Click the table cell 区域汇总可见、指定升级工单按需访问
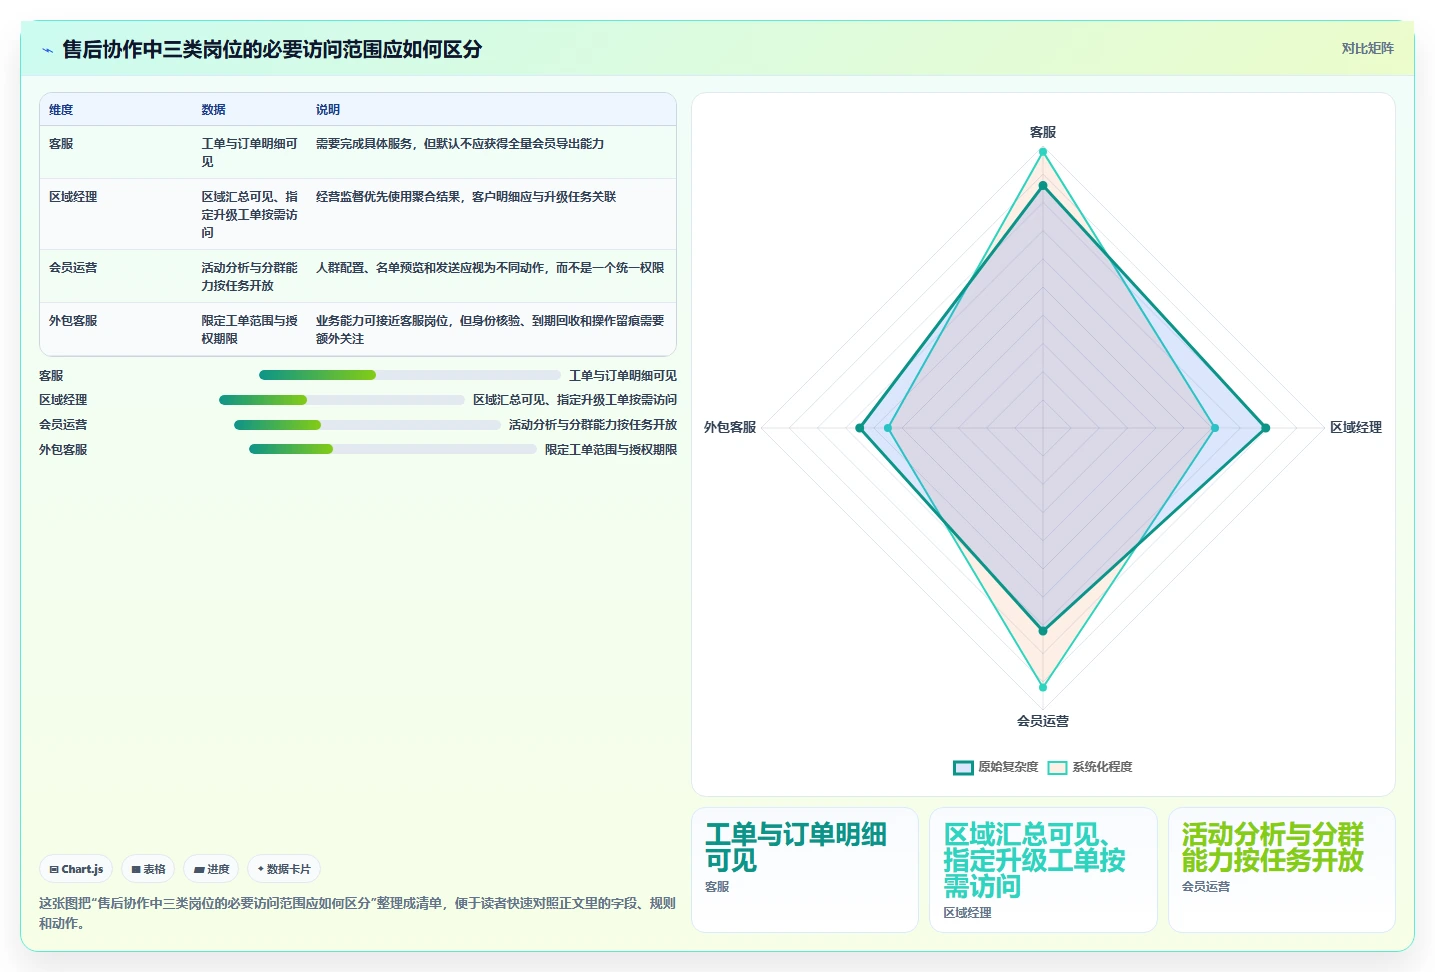Screen dimensions: 1435x972 pyautogui.click(x=250, y=215)
